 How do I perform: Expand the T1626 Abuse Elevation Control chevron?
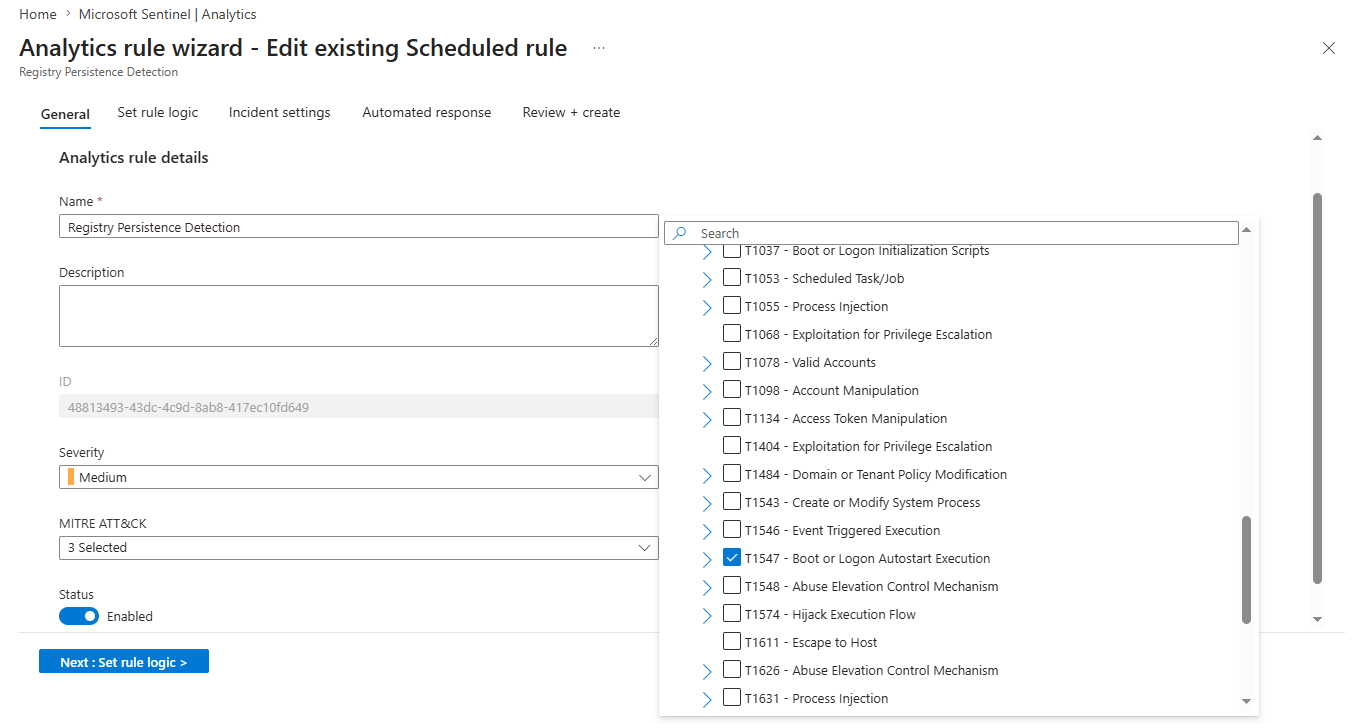[707, 671]
